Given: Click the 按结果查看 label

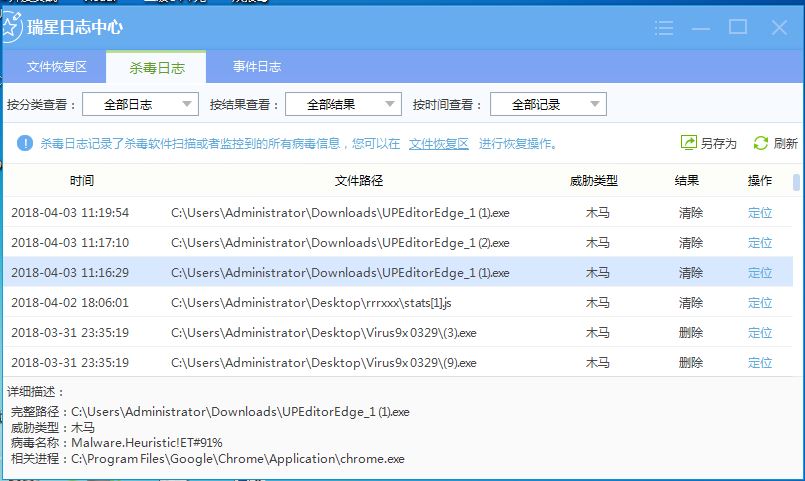Looking at the screenshot, I should [x=244, y=105].
